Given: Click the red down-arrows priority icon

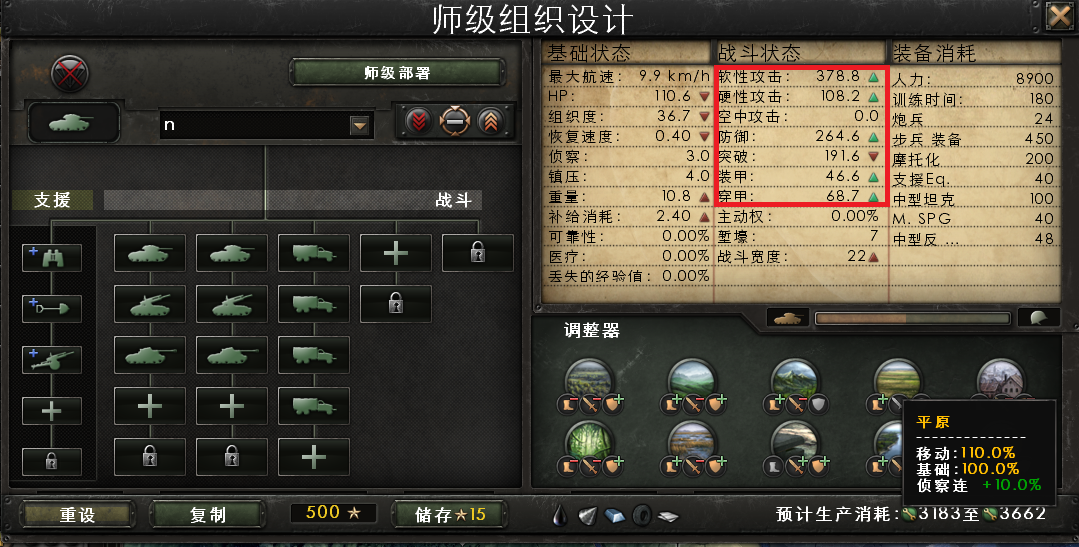Looking at the screenshot, I should [418, 122].
